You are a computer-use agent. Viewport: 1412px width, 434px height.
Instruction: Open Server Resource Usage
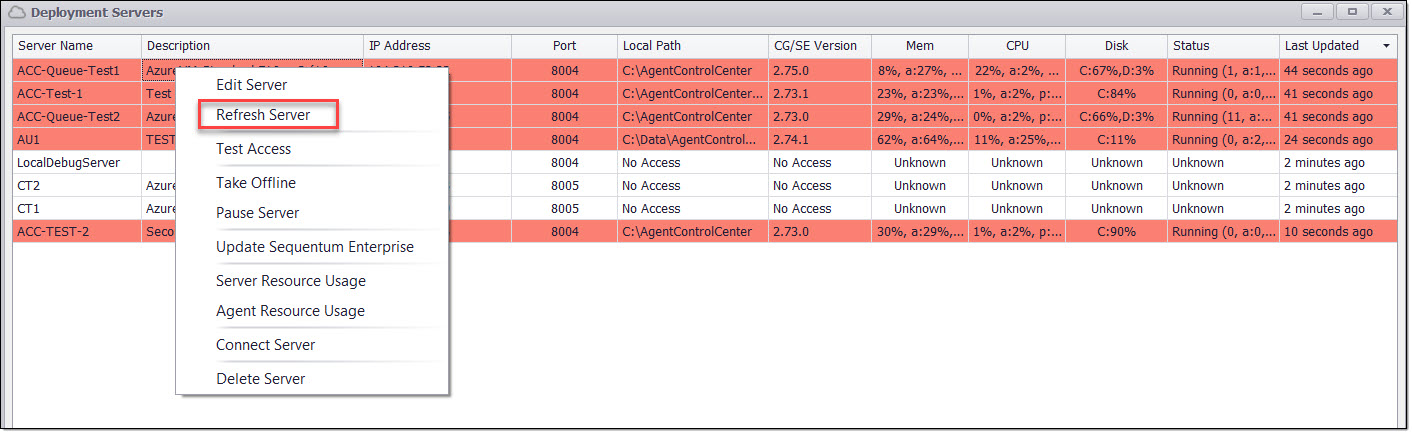[290, 281]
